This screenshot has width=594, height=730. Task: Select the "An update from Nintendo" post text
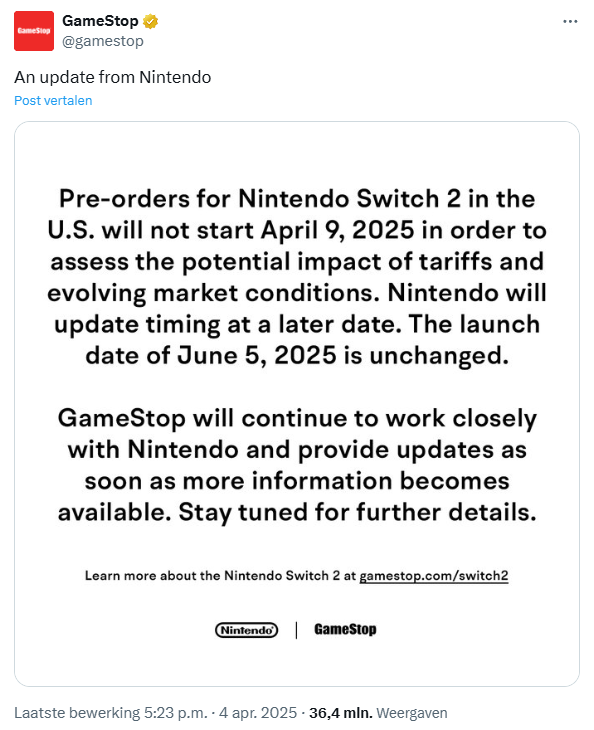tap(113, 77)
